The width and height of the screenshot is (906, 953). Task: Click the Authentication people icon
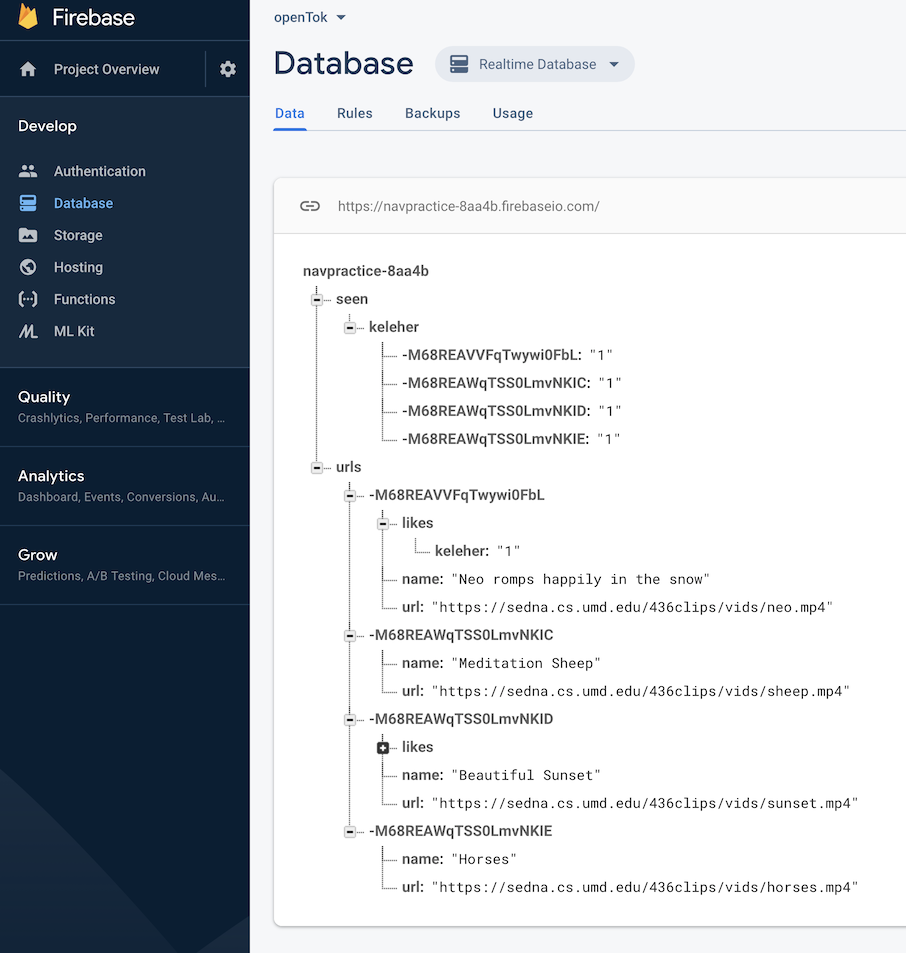28,171
